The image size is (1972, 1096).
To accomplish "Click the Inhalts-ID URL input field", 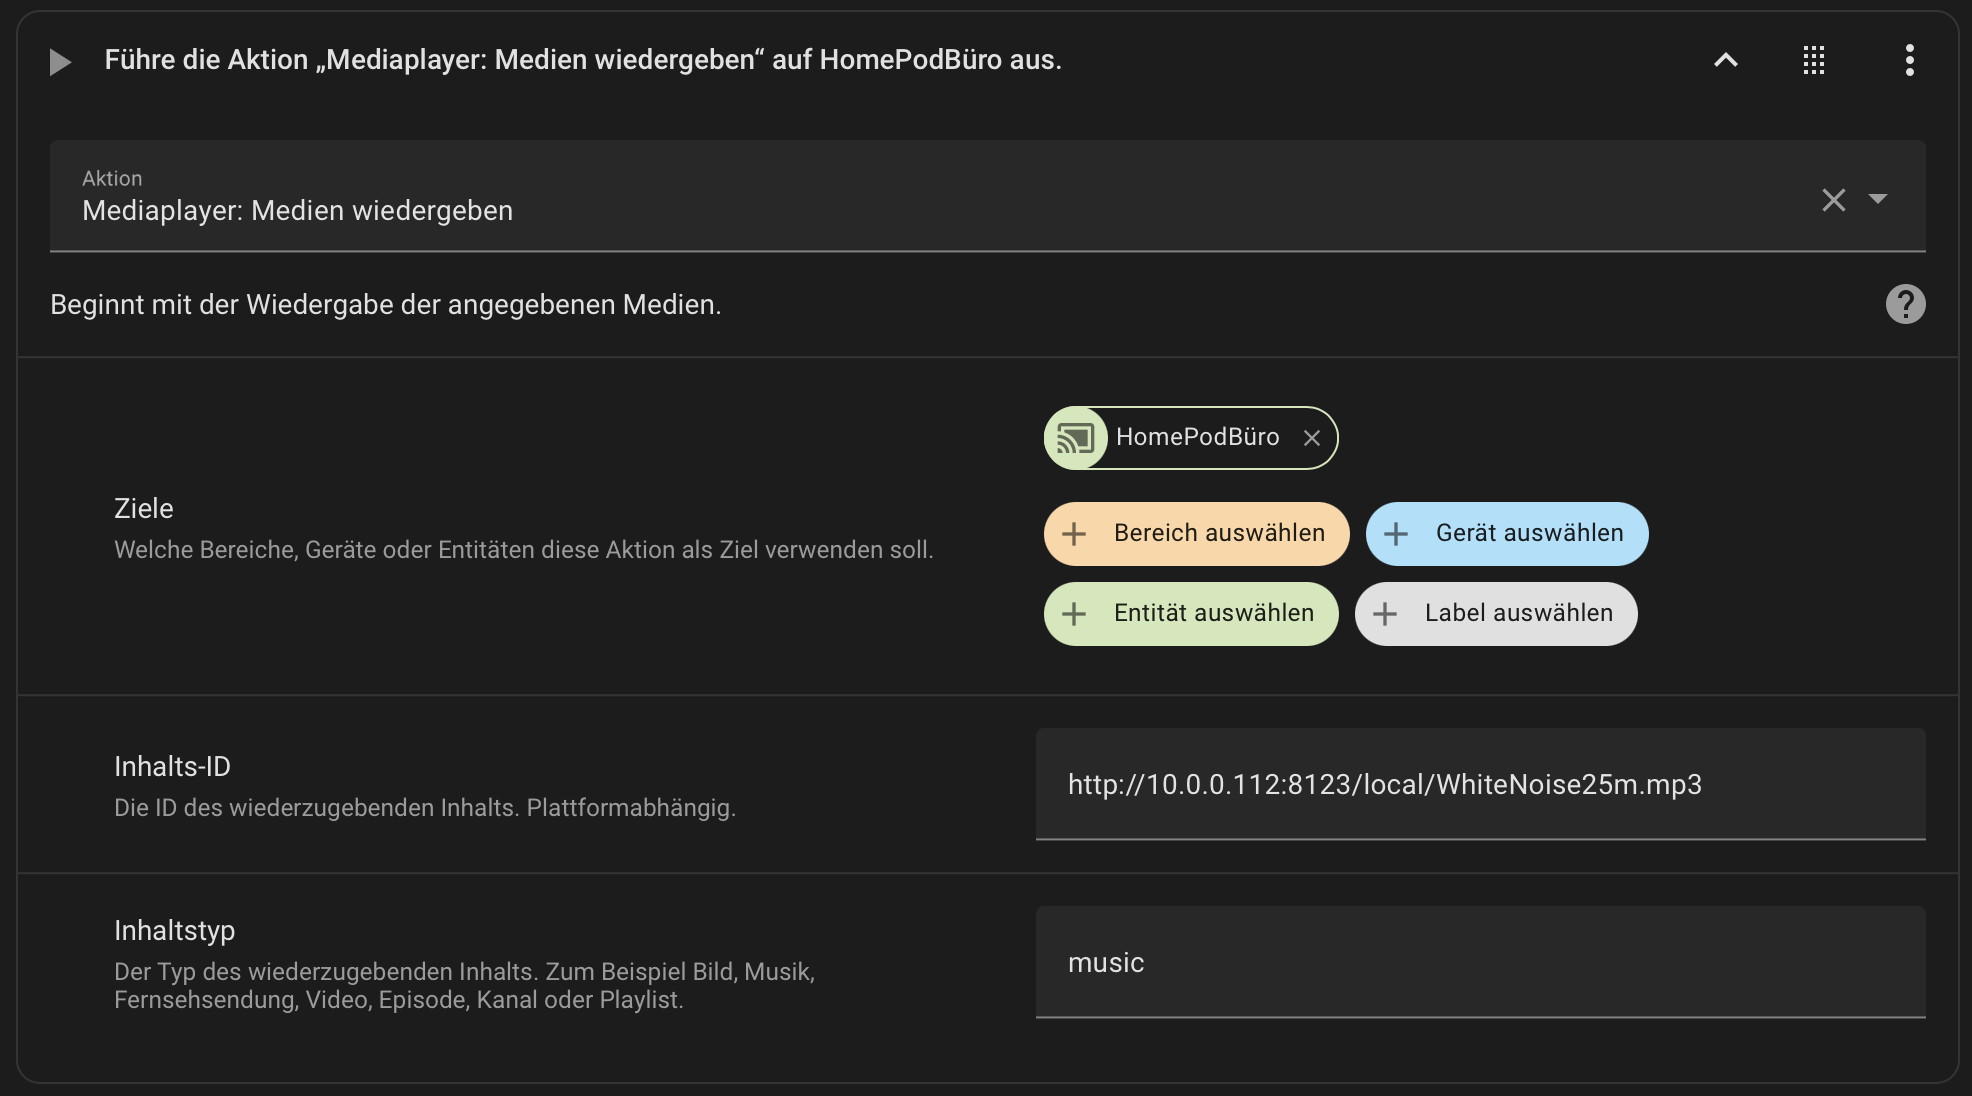I will click(1481, 784).
